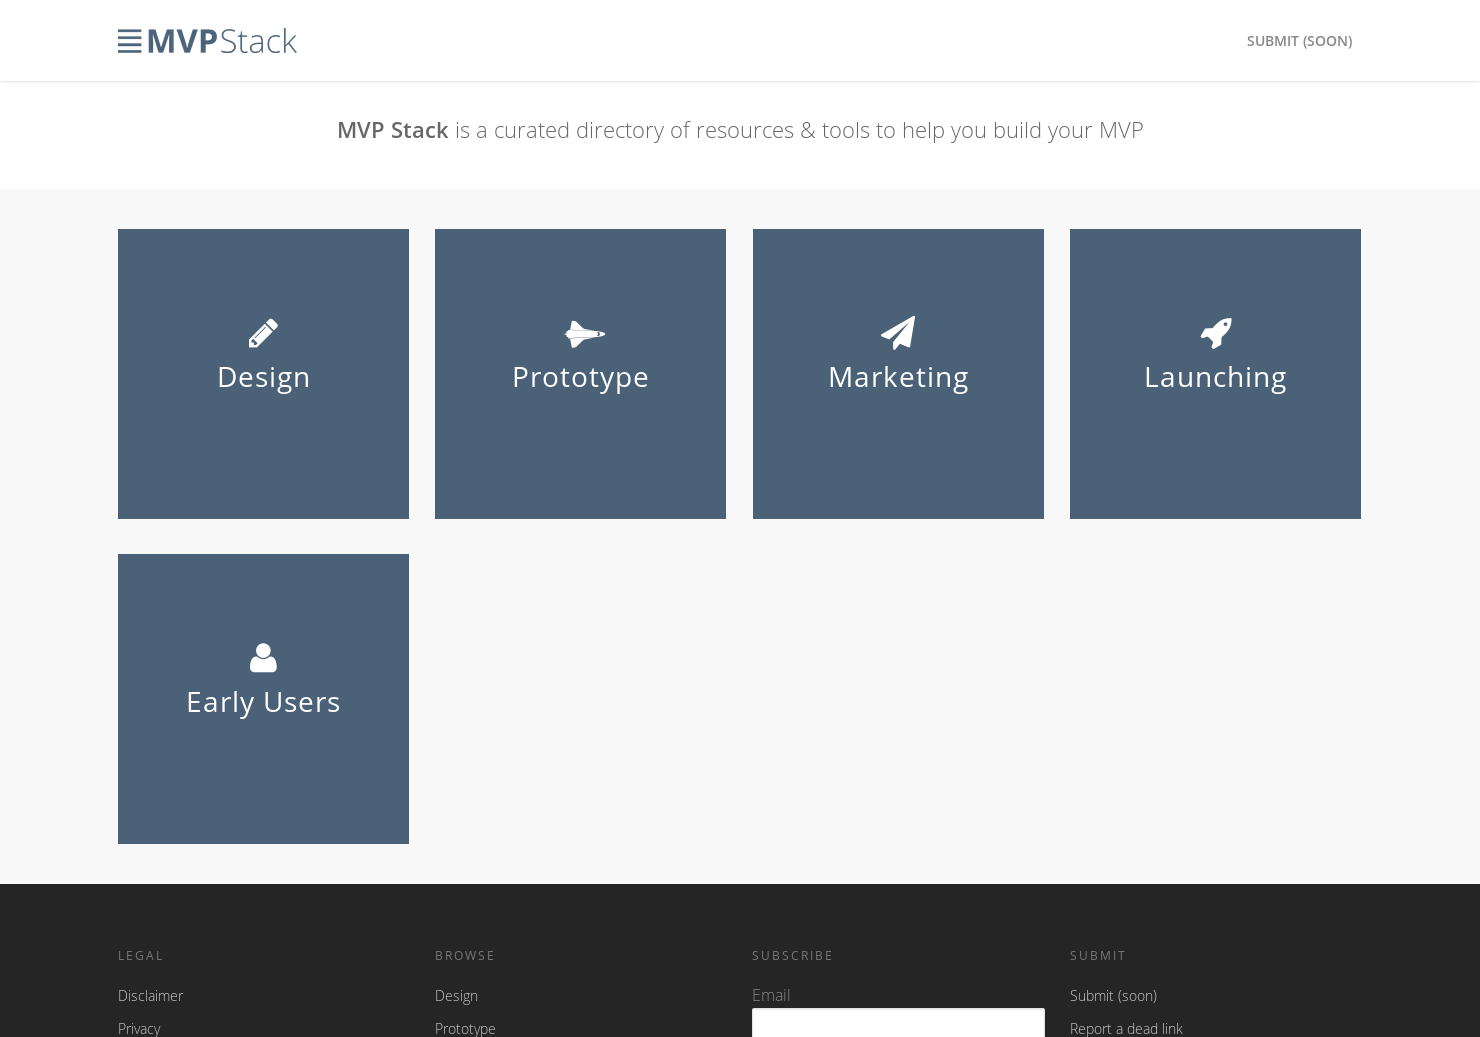Screen dimensions: 1480x1037
Task: Open the Design link under Browse
Action: [x=456, y=995]
